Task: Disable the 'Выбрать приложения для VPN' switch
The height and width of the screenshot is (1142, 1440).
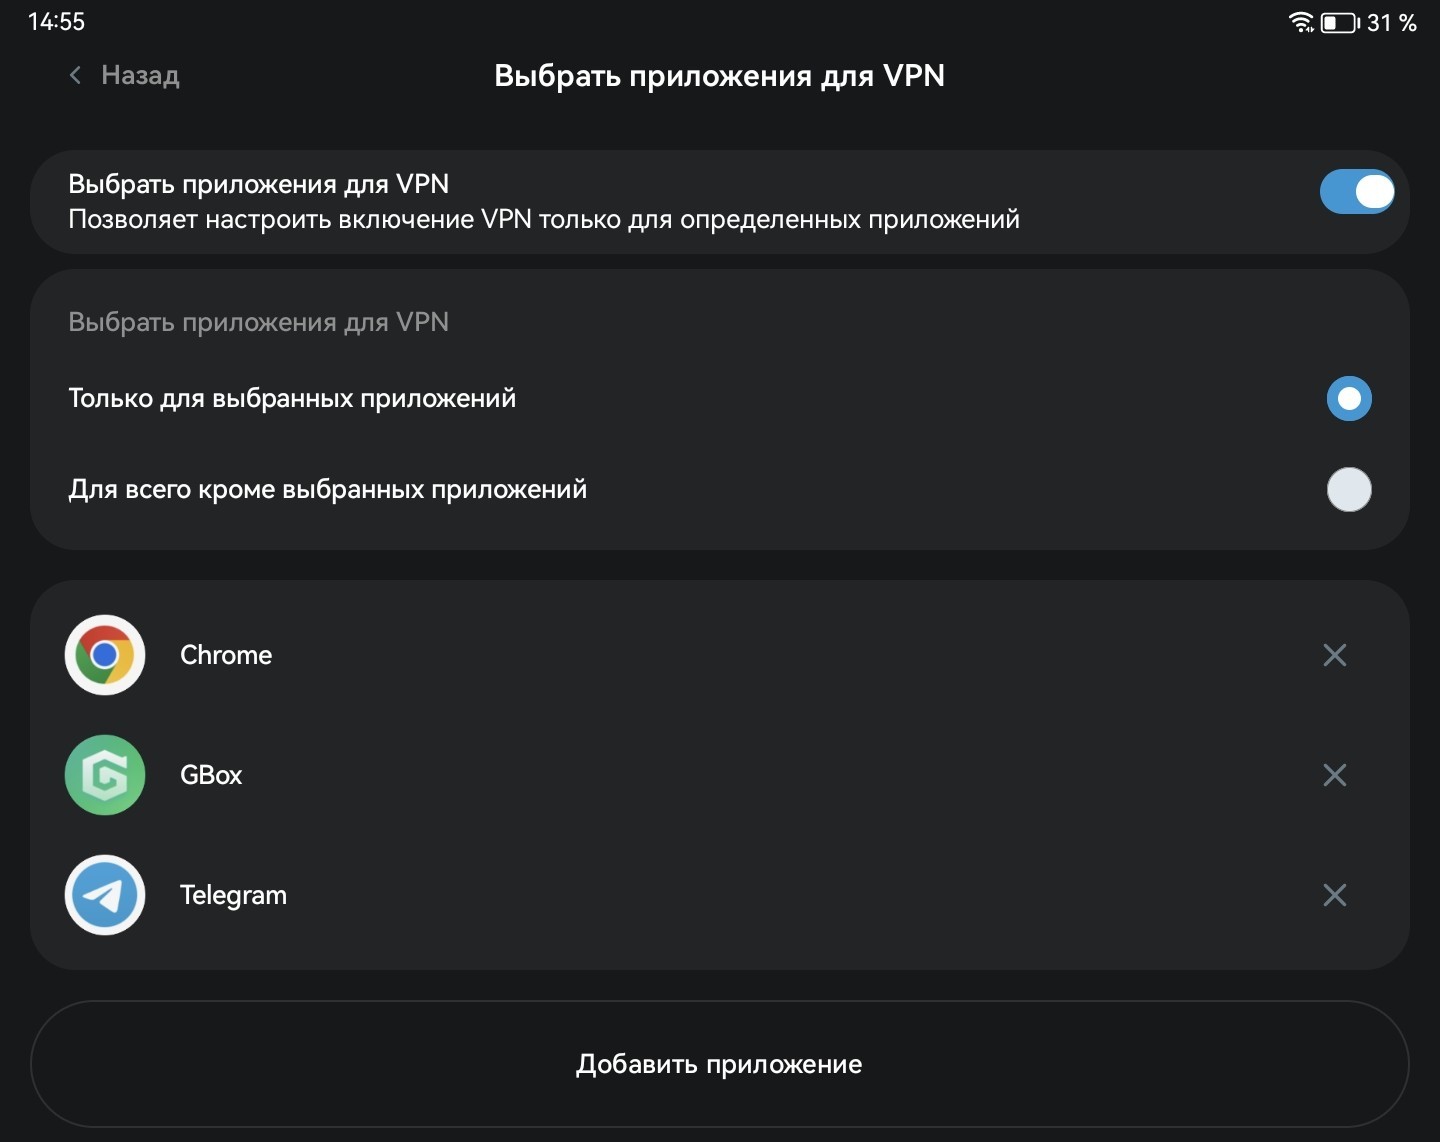Action: [x=1357, y=192]
